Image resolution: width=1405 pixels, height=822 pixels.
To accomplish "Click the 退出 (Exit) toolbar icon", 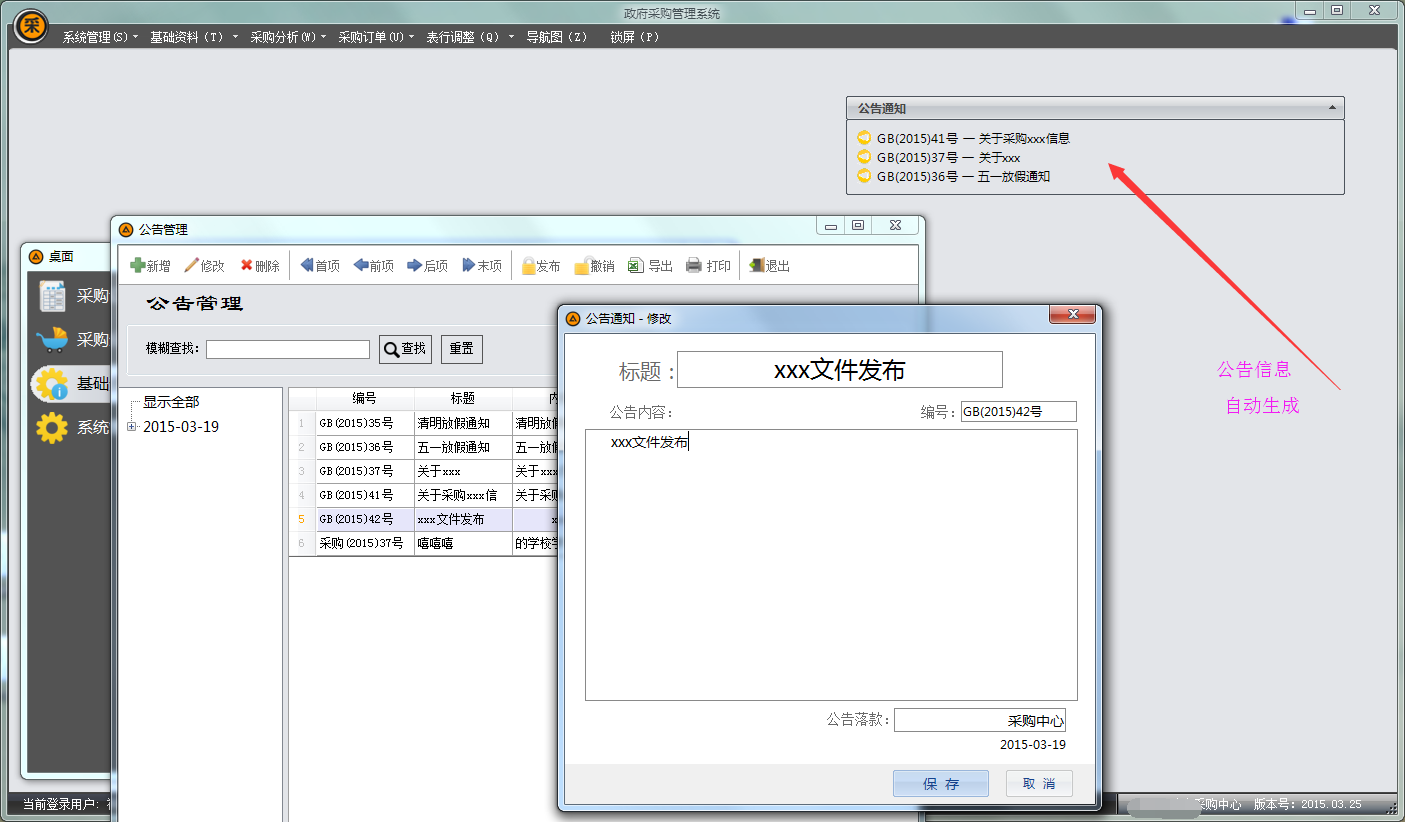I will pyautogui.click(x=757, y=266).
